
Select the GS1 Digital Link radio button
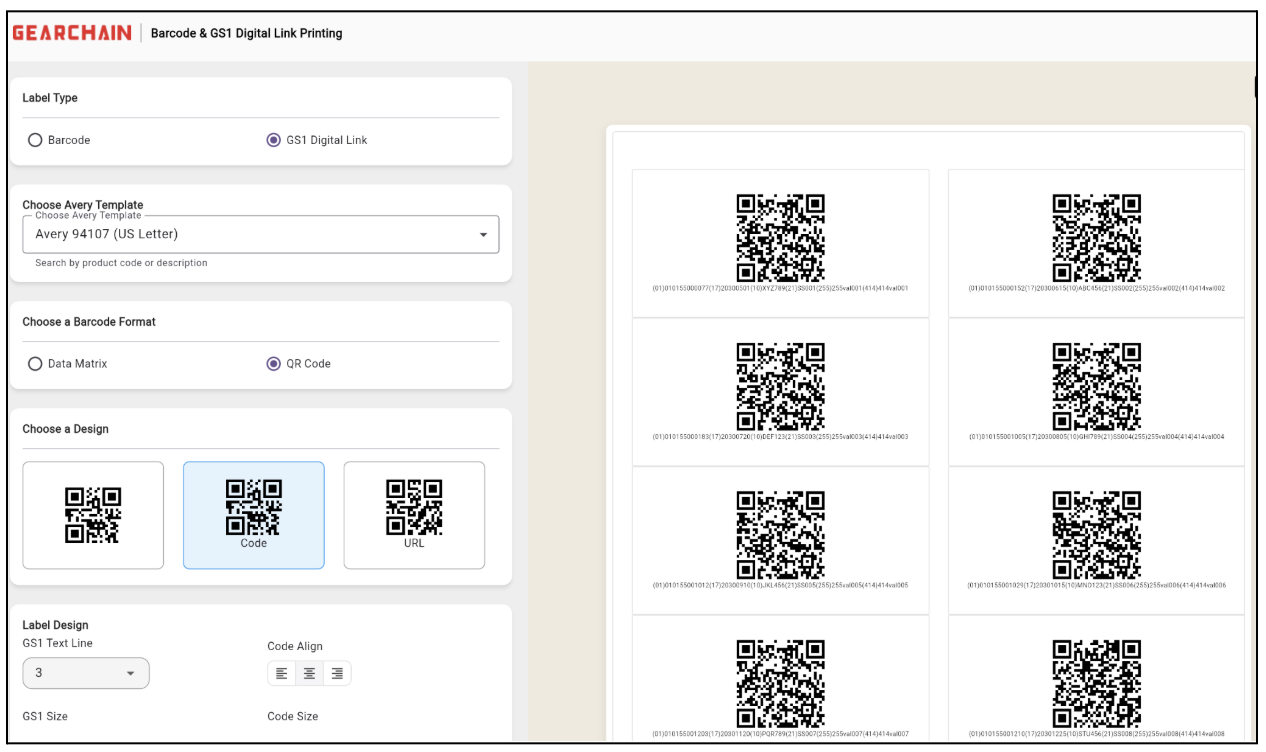click(274, 140)
